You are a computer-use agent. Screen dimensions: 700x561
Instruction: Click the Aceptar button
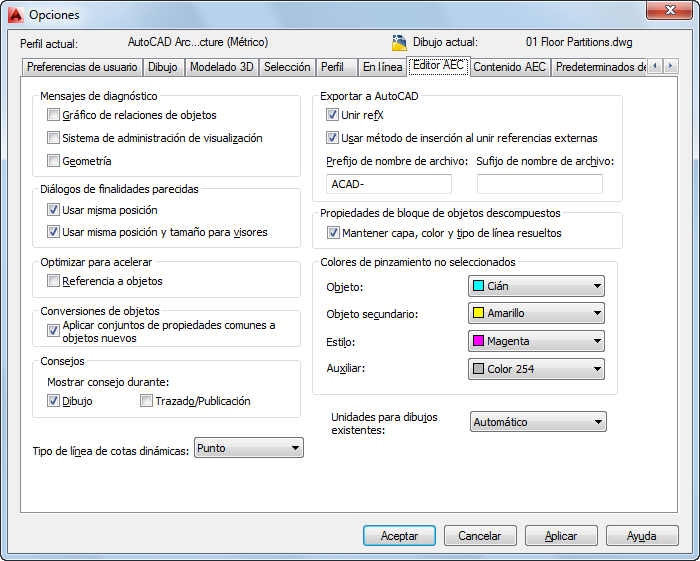click(400, 536)
